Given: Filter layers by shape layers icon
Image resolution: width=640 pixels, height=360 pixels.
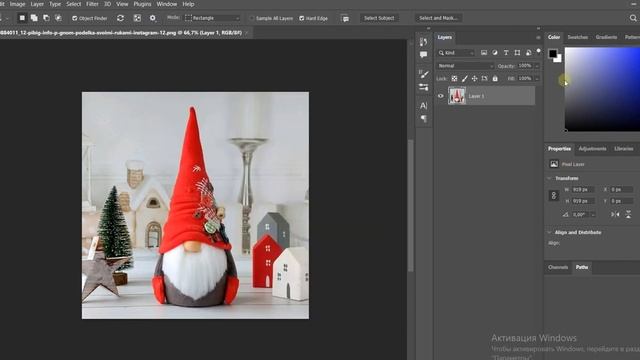Looking at the screenshot, I should tap(517, 53).
